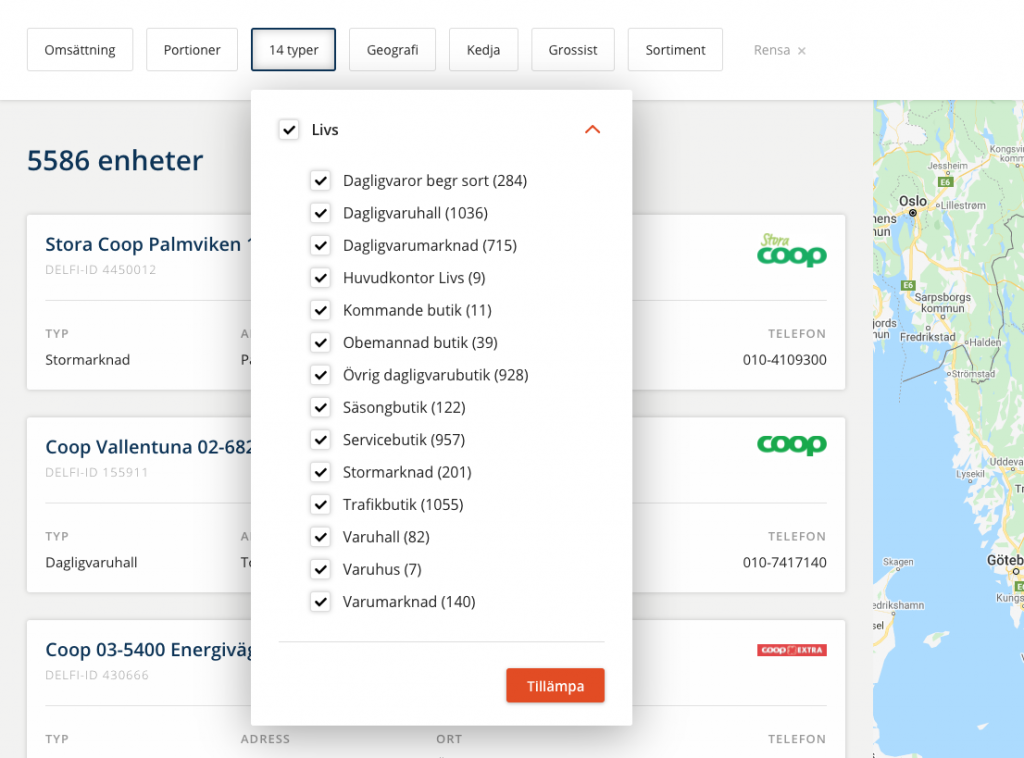Viewport: 1024px width, 758px height.
Task: Click phone number 010-7417140
Action: pyautogui.click(x=784, y=563)
